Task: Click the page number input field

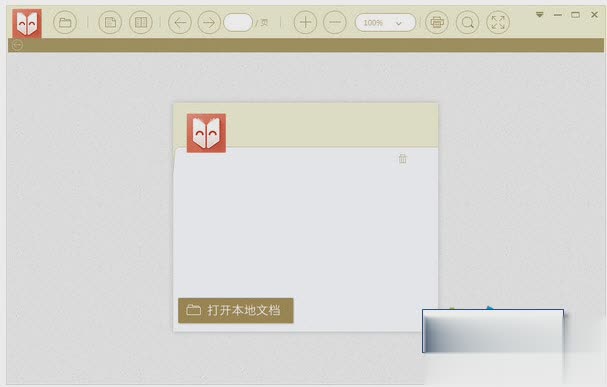Action: pos(238,22)
